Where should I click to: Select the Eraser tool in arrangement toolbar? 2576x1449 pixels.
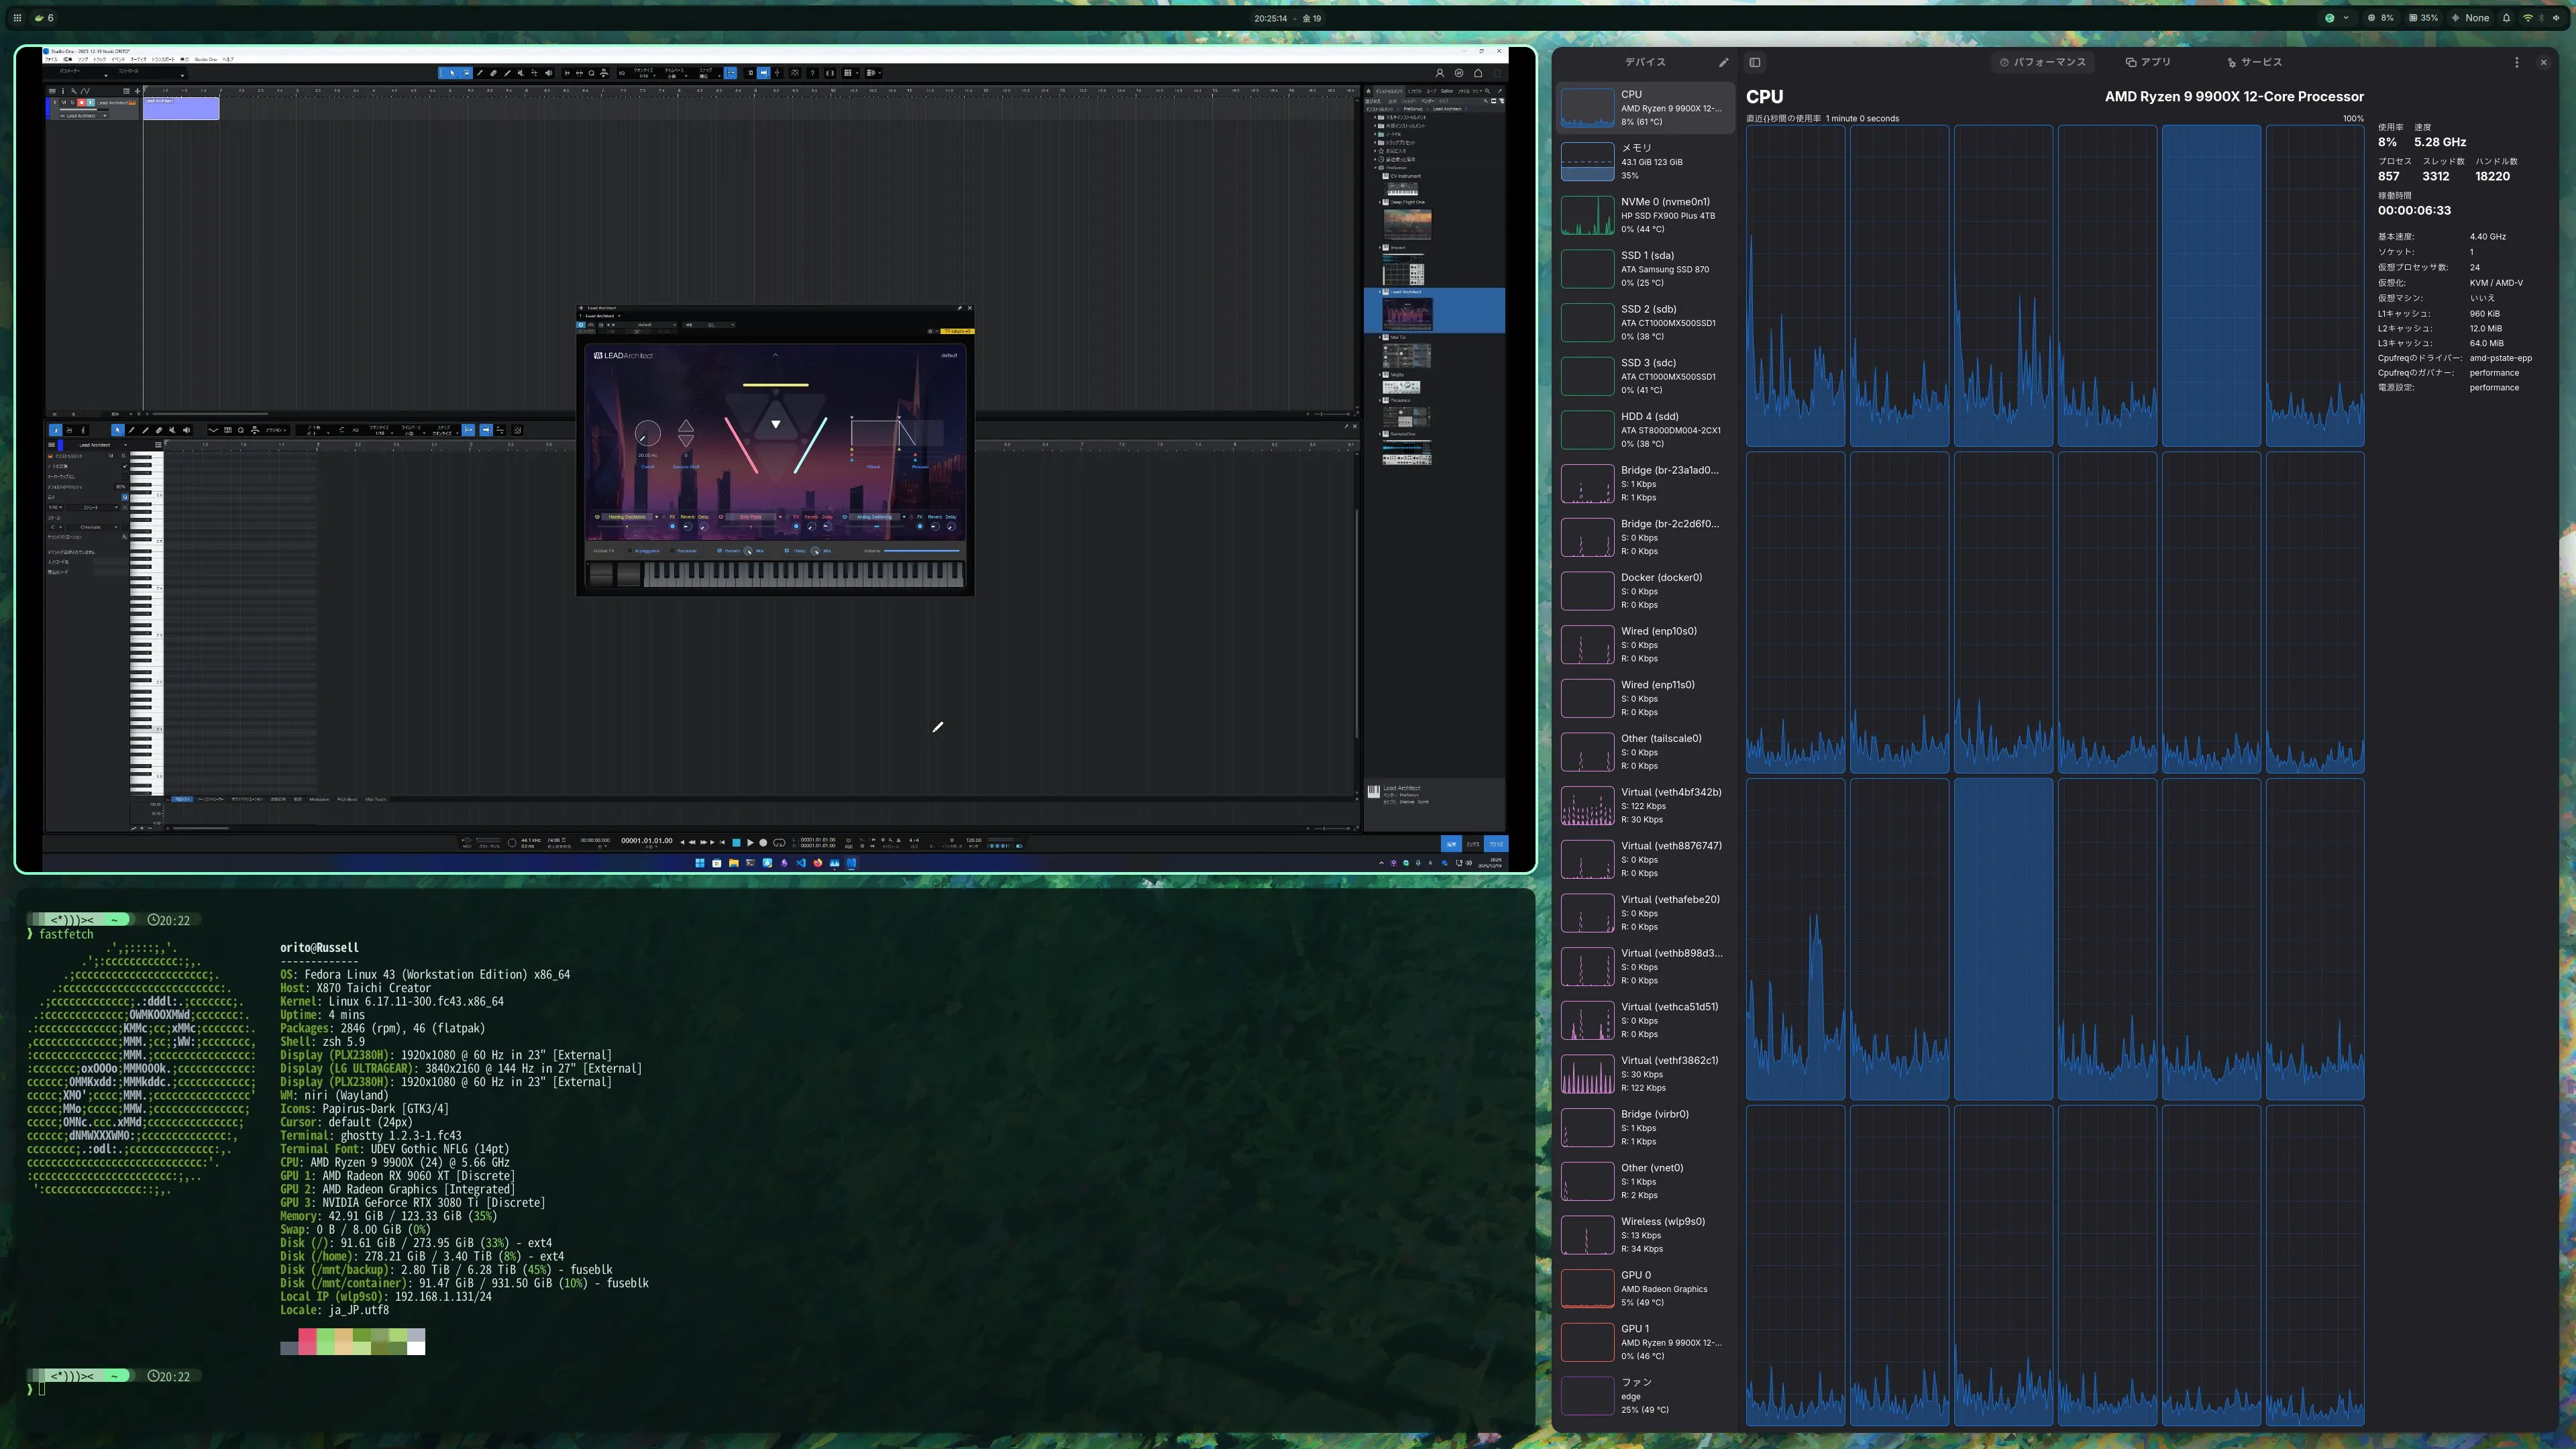point(493,73)
